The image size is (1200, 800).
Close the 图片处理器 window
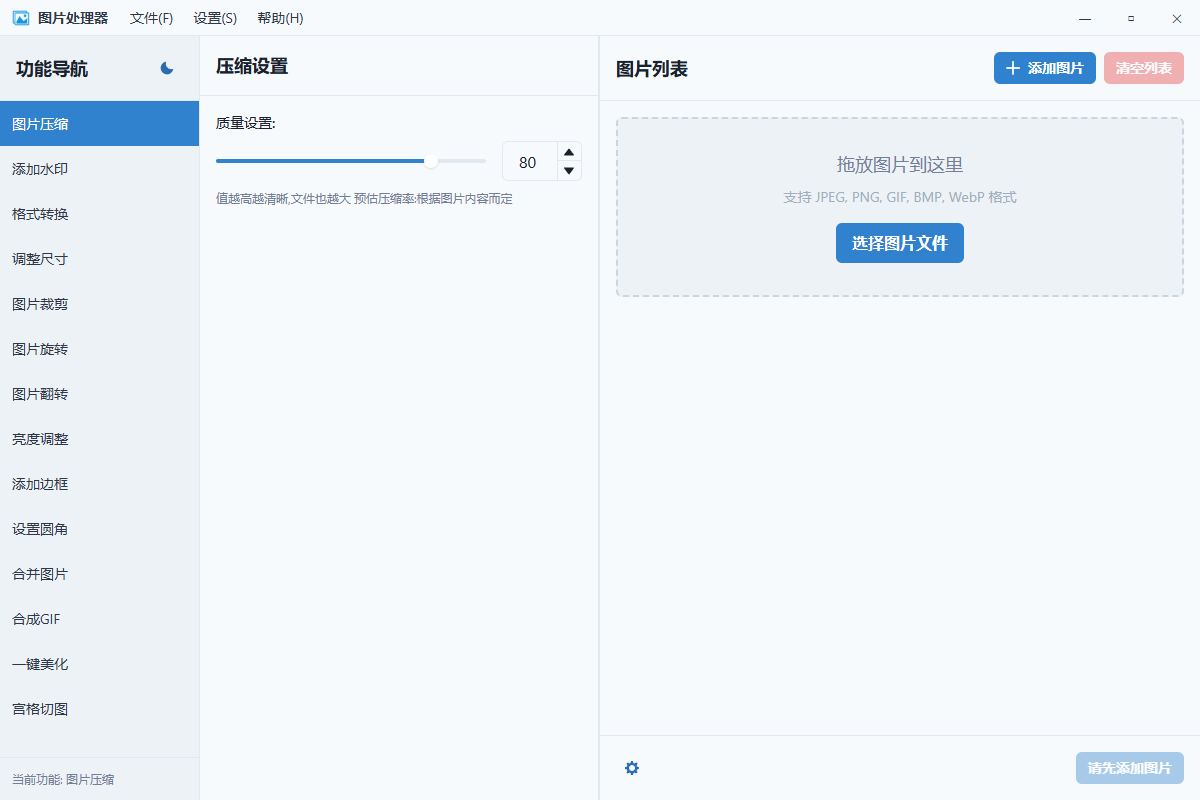coord(1177,18)
